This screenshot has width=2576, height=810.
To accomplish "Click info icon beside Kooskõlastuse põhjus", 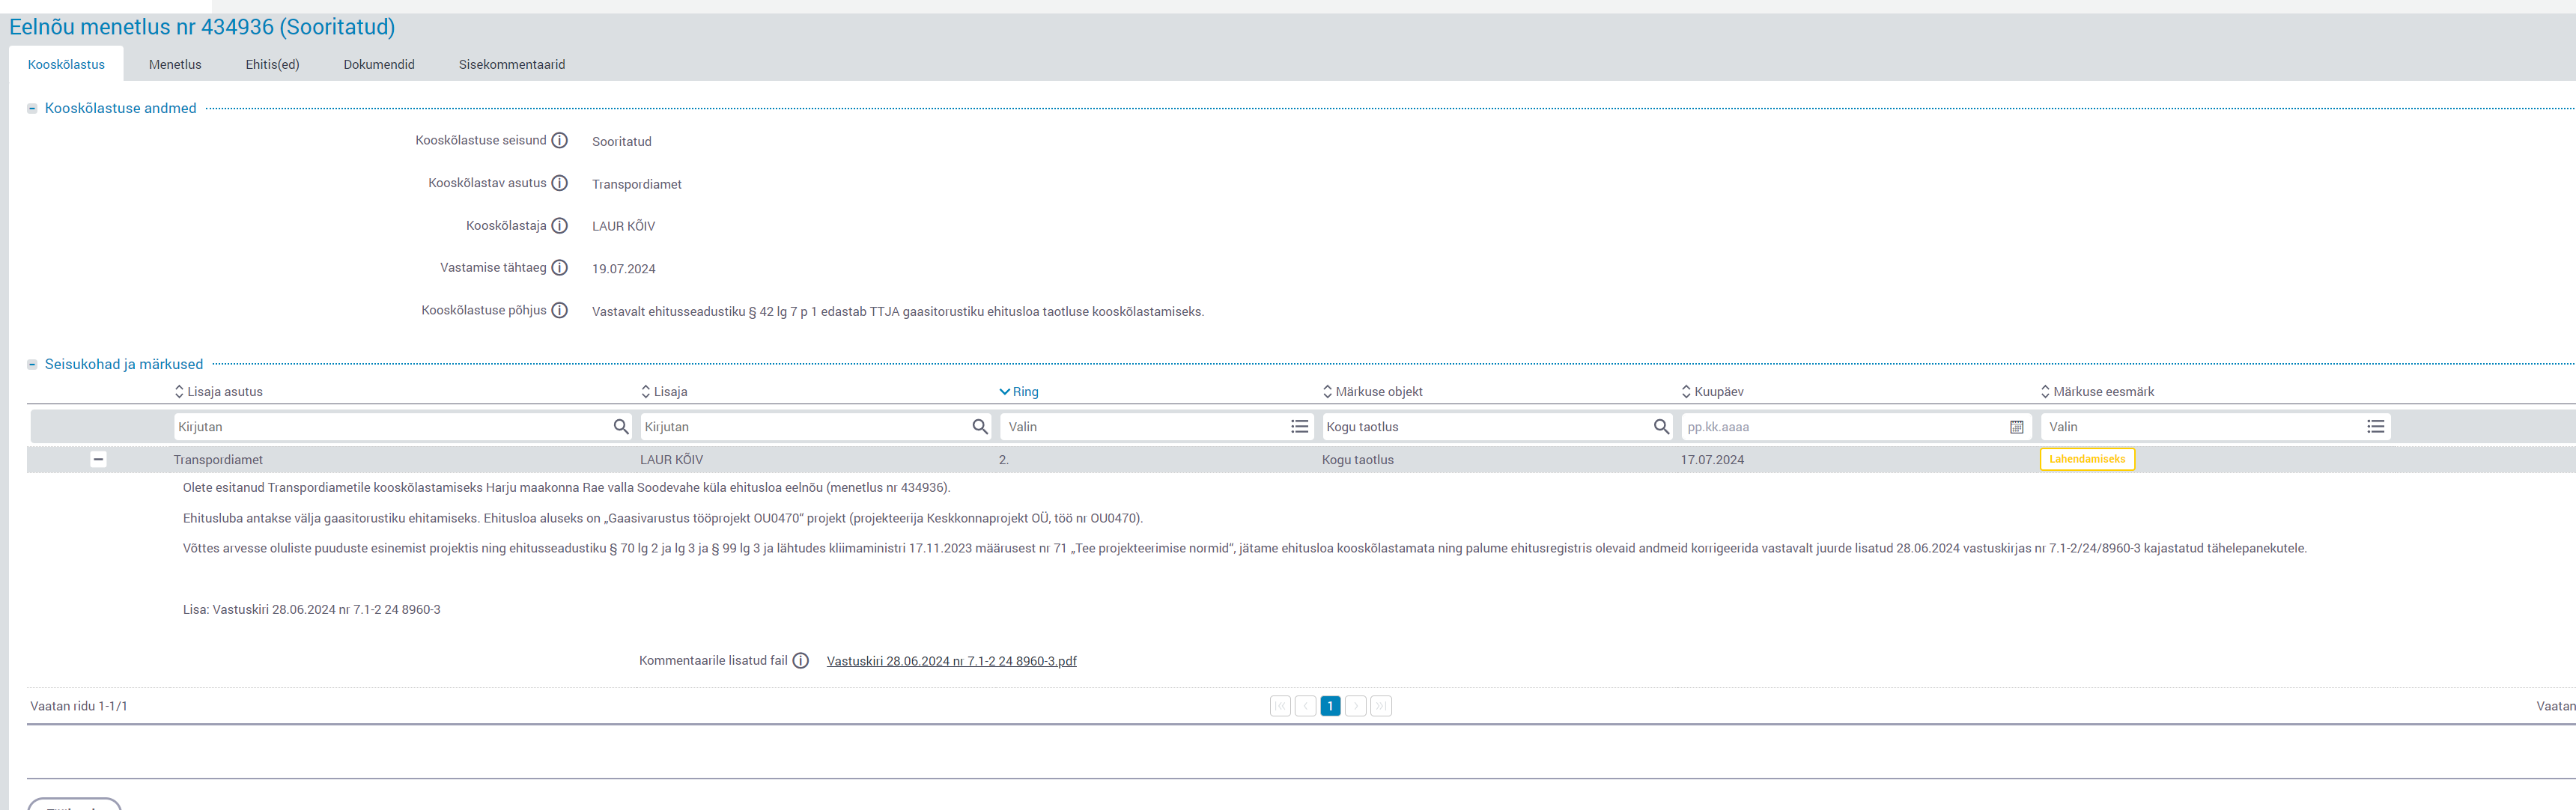I will point(560,311).
